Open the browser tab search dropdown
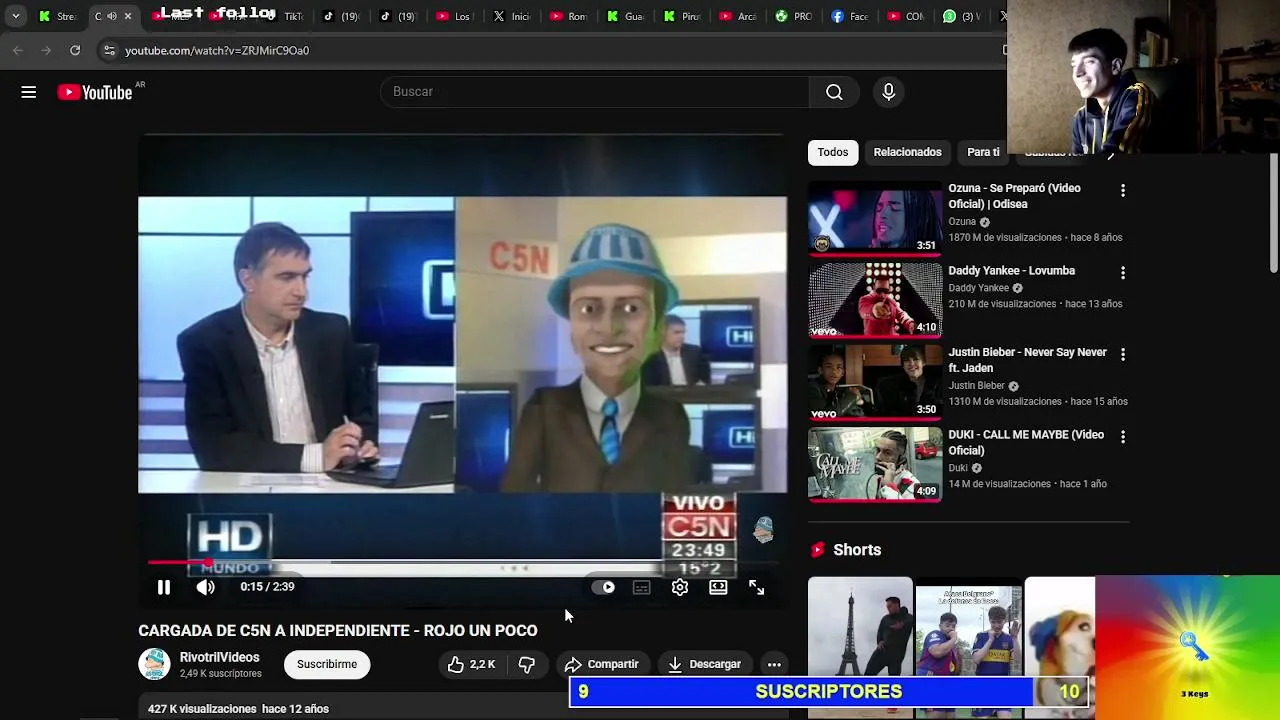 [15, 16]
